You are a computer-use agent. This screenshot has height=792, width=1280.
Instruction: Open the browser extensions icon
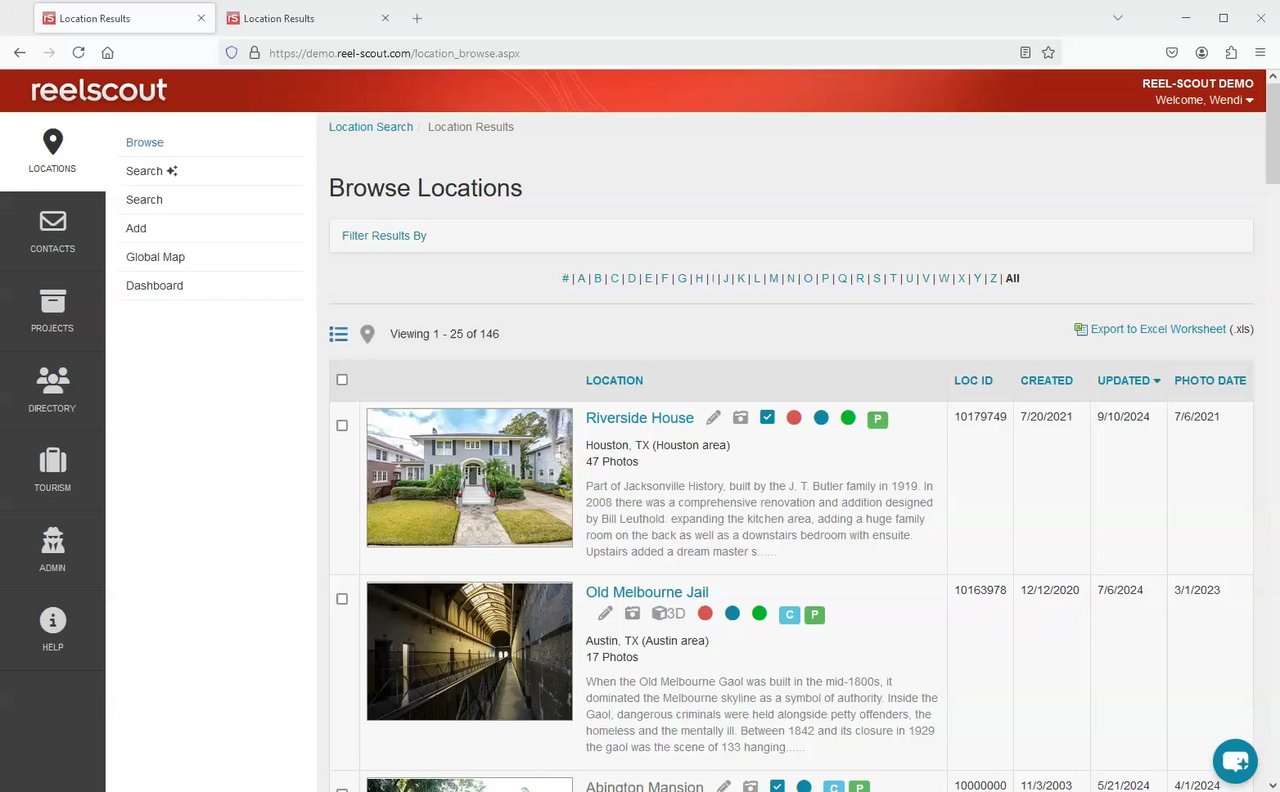click(1231, 53)
